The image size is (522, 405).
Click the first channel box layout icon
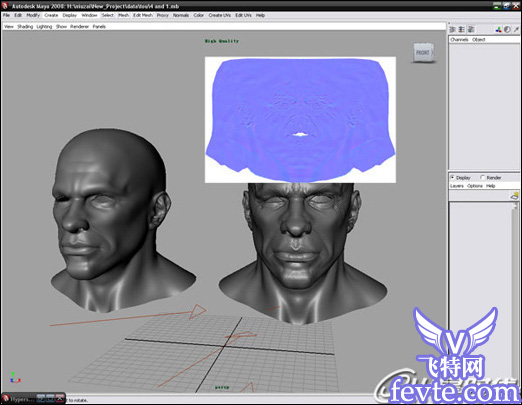[452, 30]
